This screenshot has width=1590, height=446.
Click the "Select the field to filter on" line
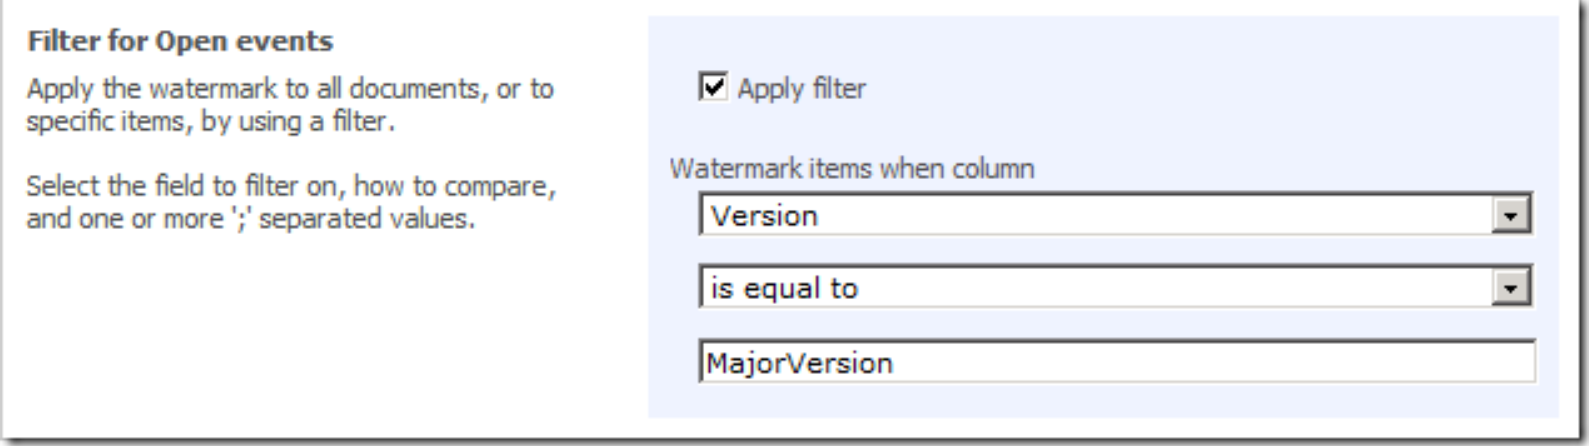point(290,186)
